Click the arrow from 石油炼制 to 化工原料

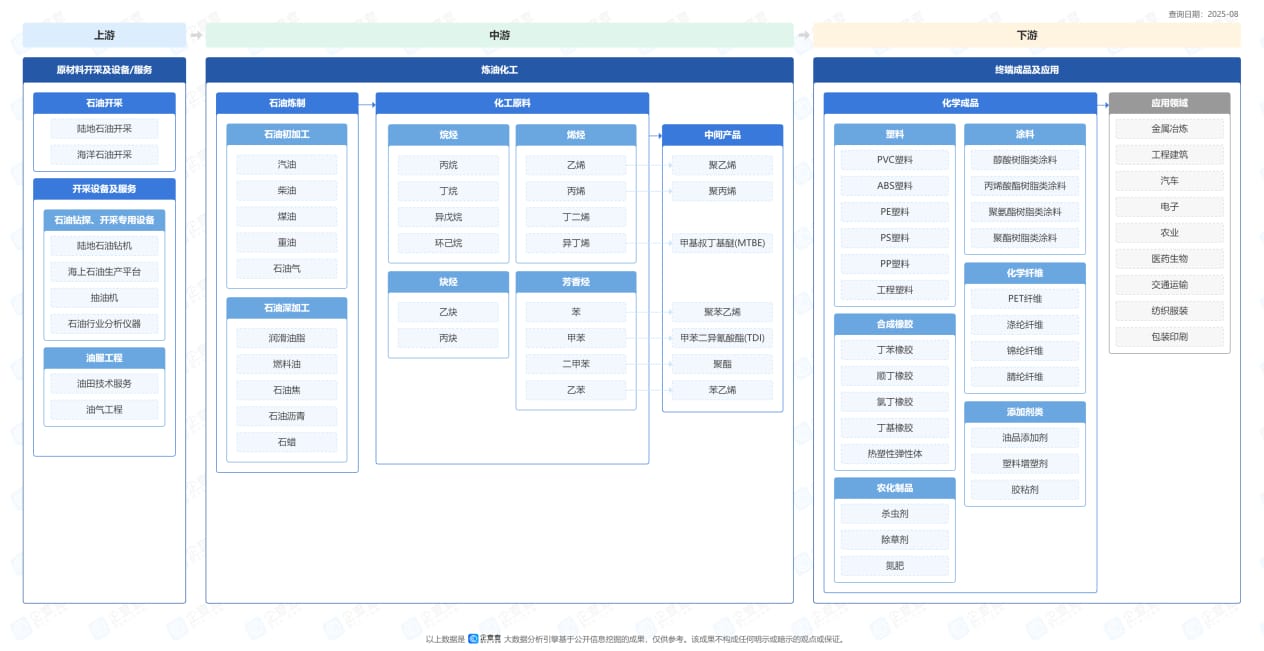tap(367, 103)
